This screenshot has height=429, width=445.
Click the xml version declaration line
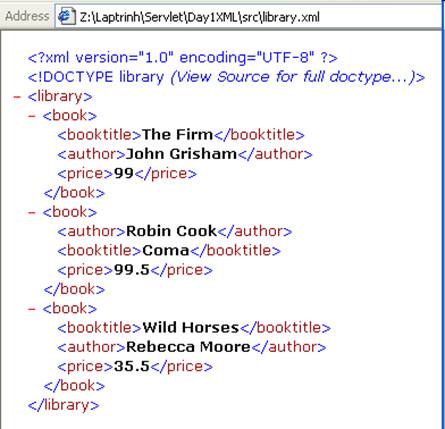(x=183, y=58)
